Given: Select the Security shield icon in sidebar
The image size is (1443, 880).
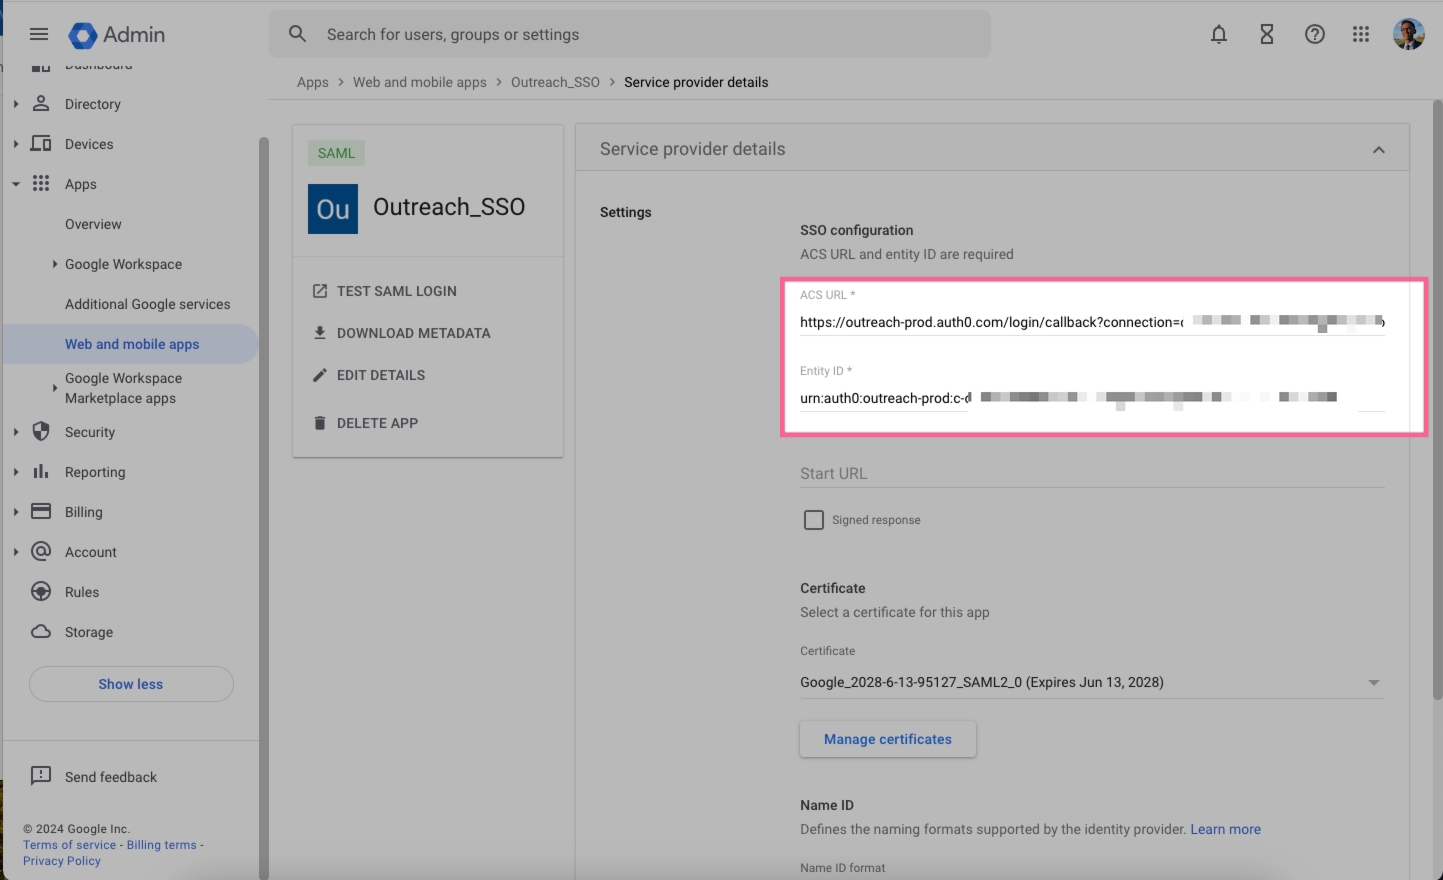Looking at the screenshot, I should pos(40,431).
